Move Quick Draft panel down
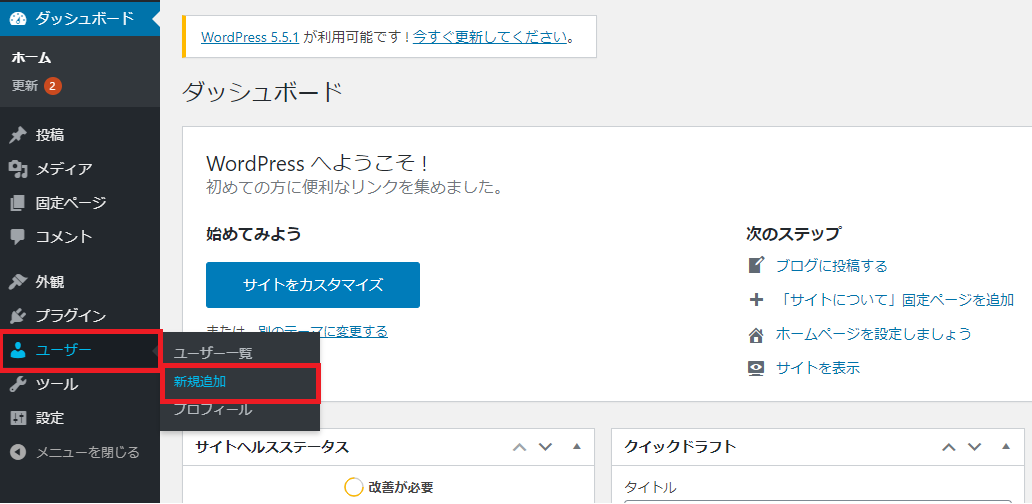This screenshot has width=1032, height=504. [975, 447]
